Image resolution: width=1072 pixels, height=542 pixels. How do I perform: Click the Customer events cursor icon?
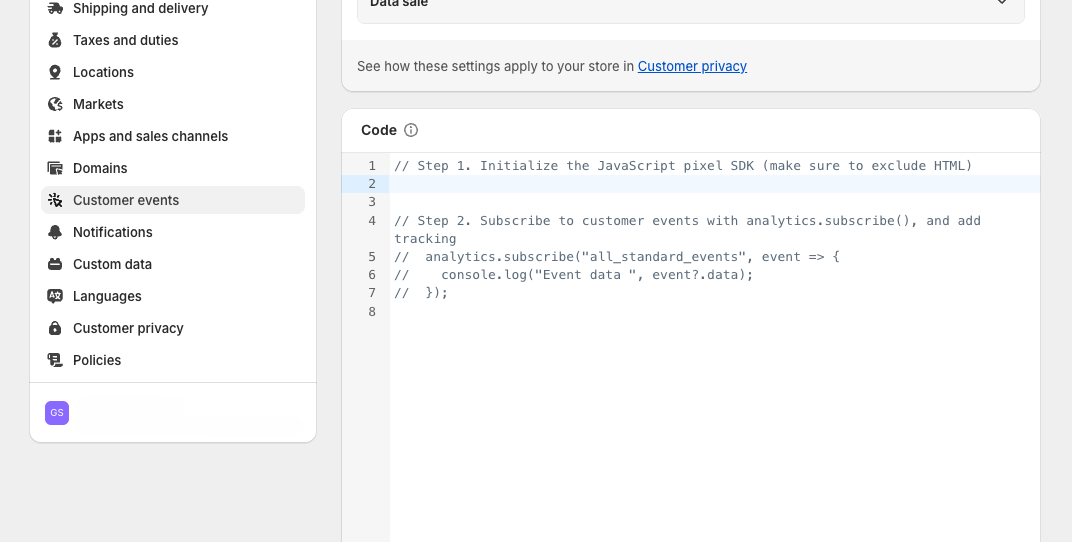55,200
